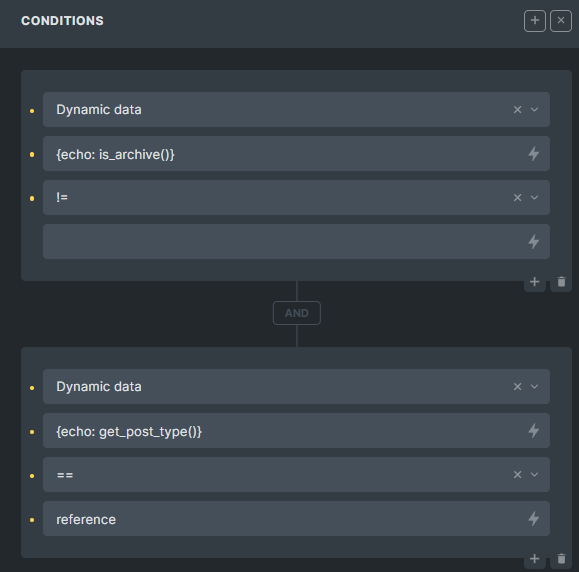579x572 pixels.
Task: Open dynamic data picker for is_archive field
Action: pos(534,154)
